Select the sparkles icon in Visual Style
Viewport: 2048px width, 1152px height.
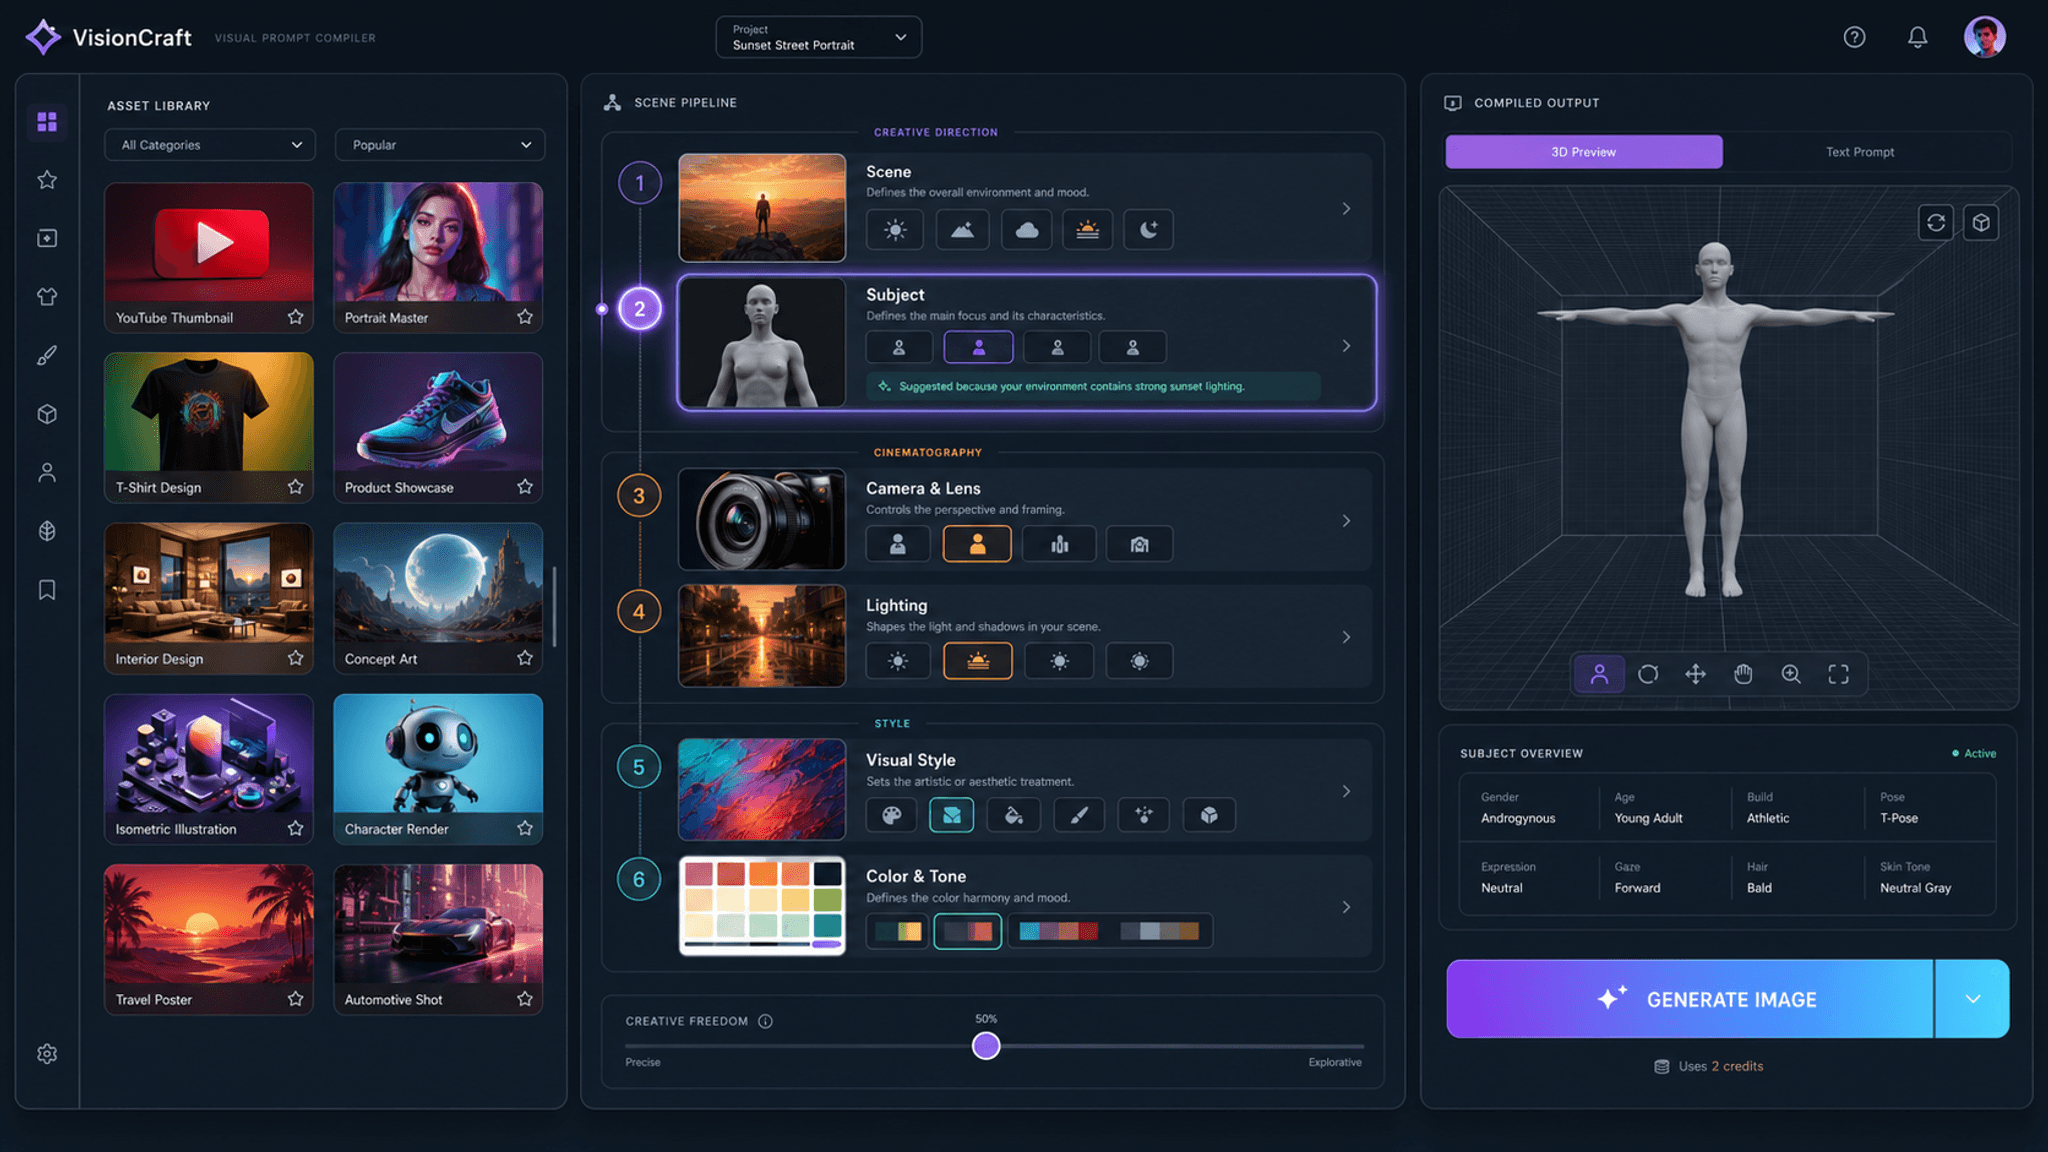click(1144, 815)
